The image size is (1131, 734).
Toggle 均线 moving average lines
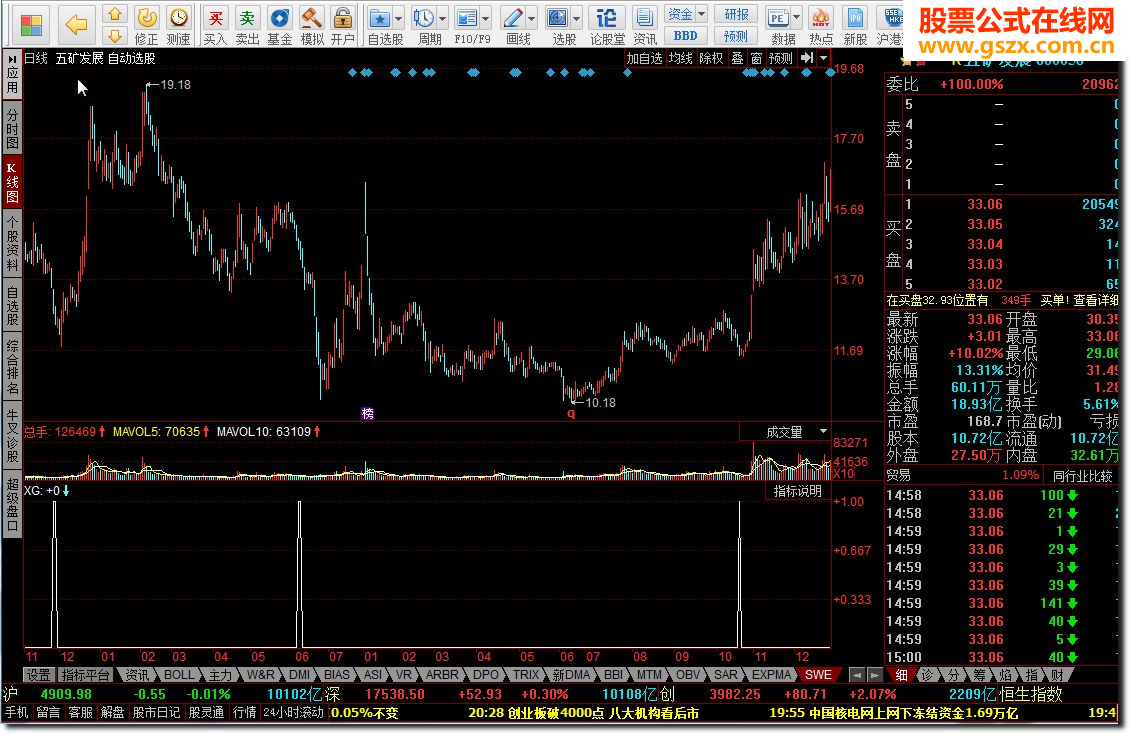[x=681, y=58]
